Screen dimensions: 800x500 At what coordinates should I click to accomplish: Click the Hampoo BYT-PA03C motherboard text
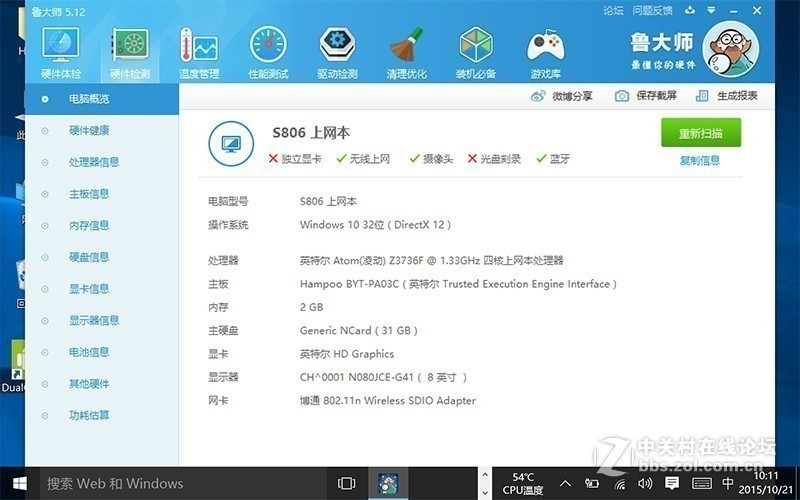tap(458, 284)
